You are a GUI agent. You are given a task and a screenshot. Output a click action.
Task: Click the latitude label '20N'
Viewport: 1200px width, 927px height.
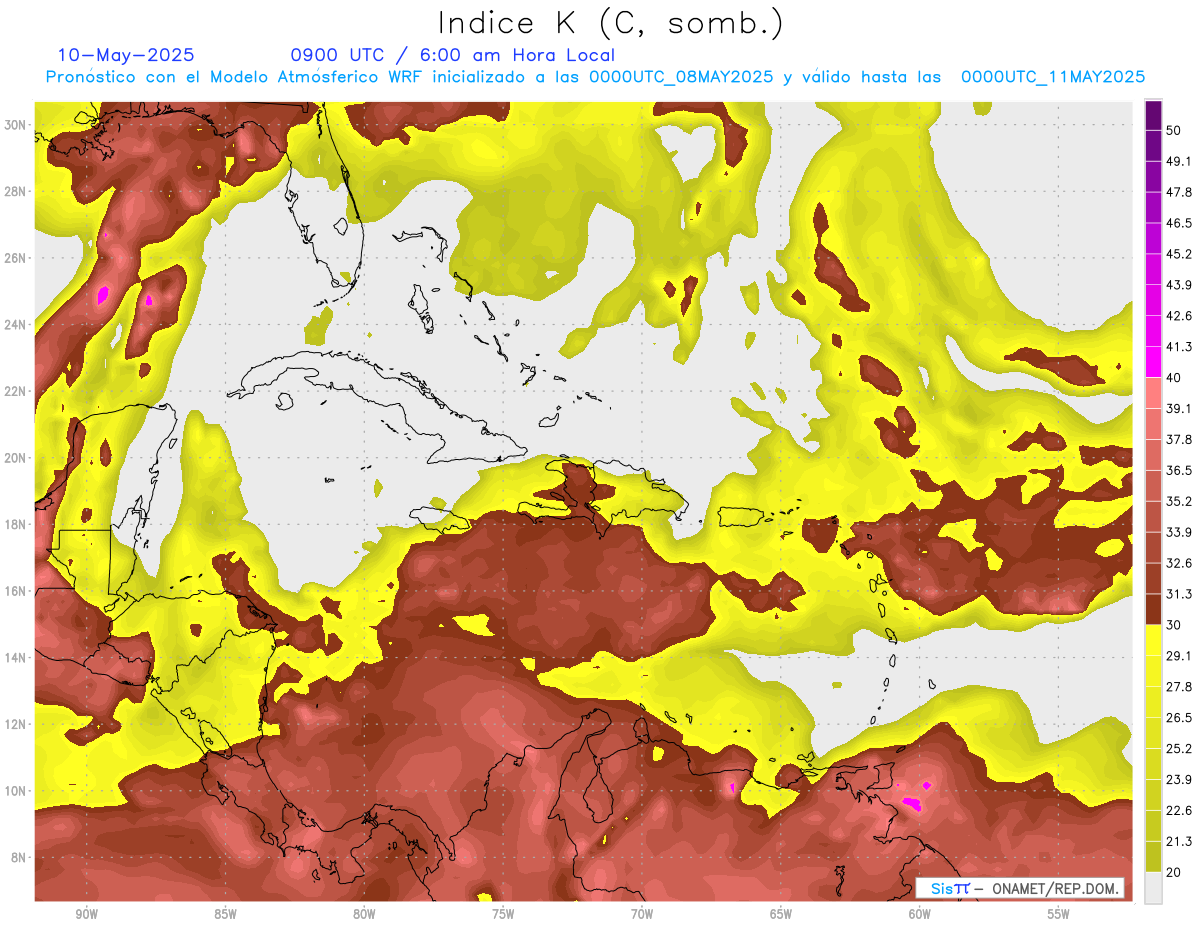coord(17,458)
